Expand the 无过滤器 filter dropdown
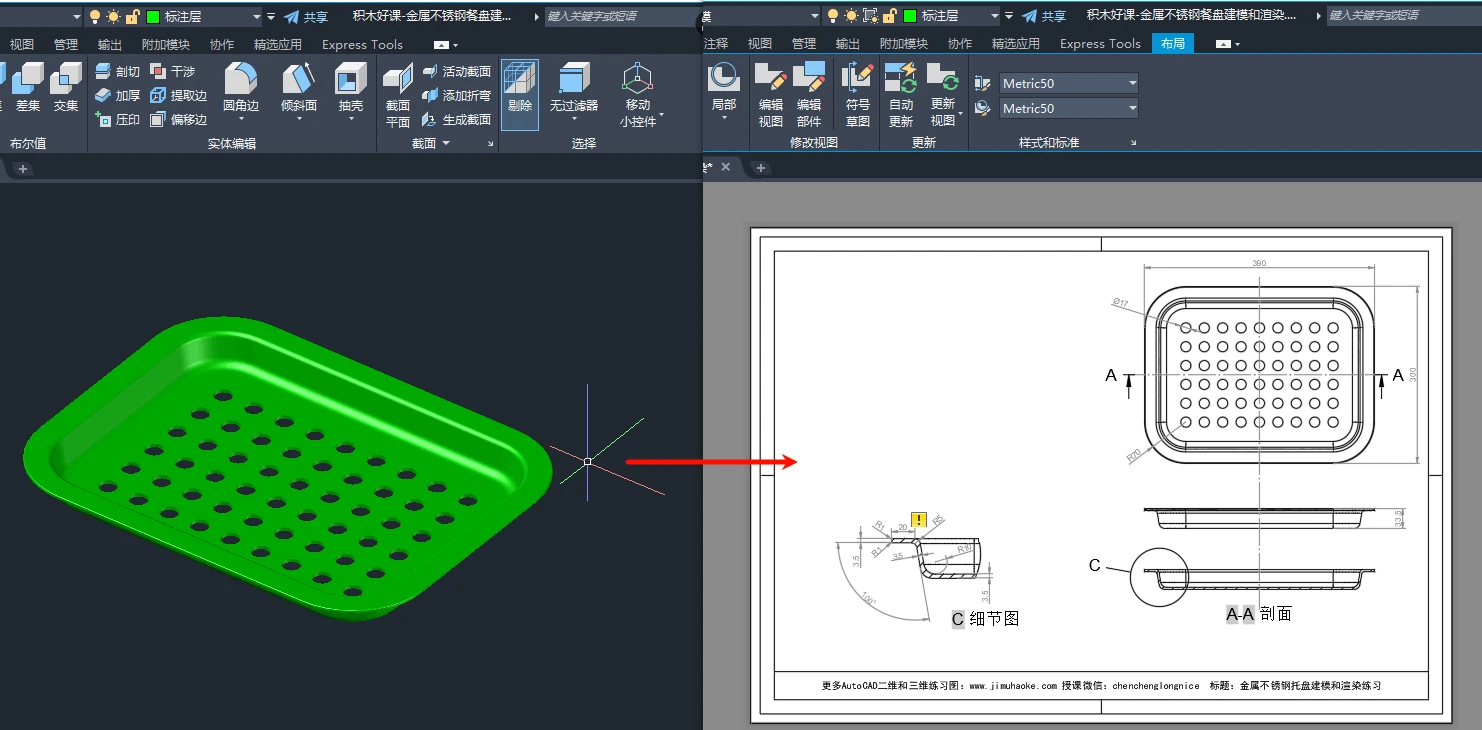The width and height of the screenshot is (1482, 730). point(574,118)
